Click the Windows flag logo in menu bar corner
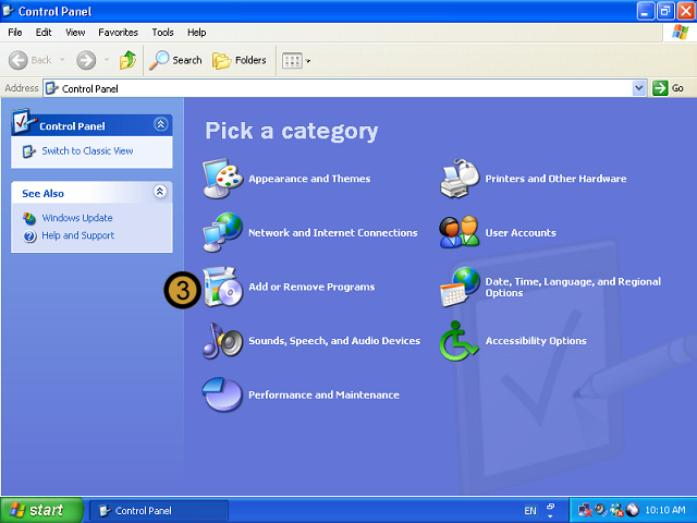This screenshot has width=697, height=523. pos(680,32)
